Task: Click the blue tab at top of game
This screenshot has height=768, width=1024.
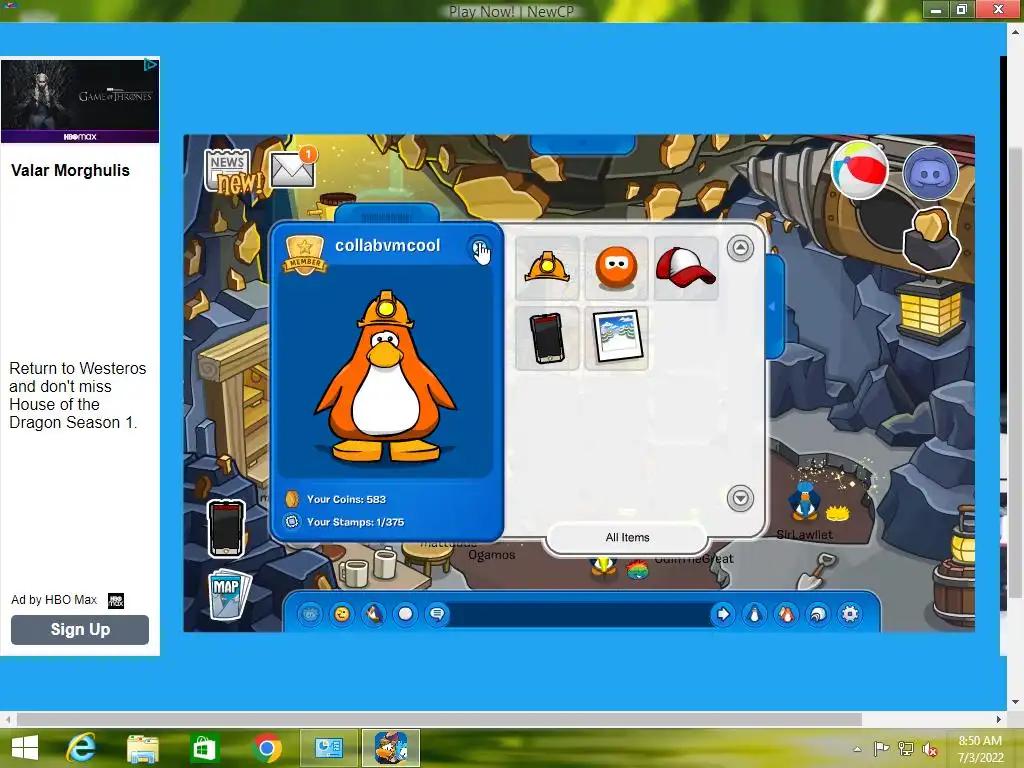Action: tap(583, 144)
